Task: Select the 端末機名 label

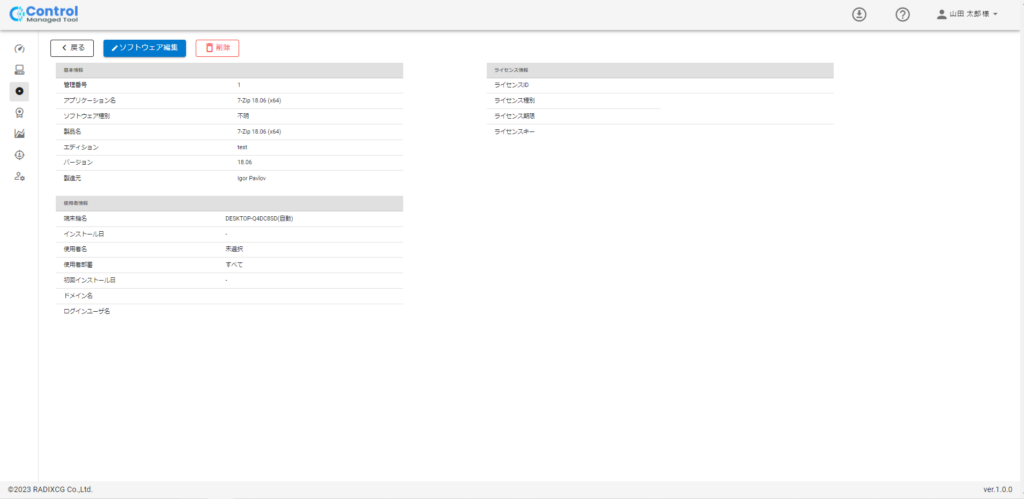Action: point(75,219)
